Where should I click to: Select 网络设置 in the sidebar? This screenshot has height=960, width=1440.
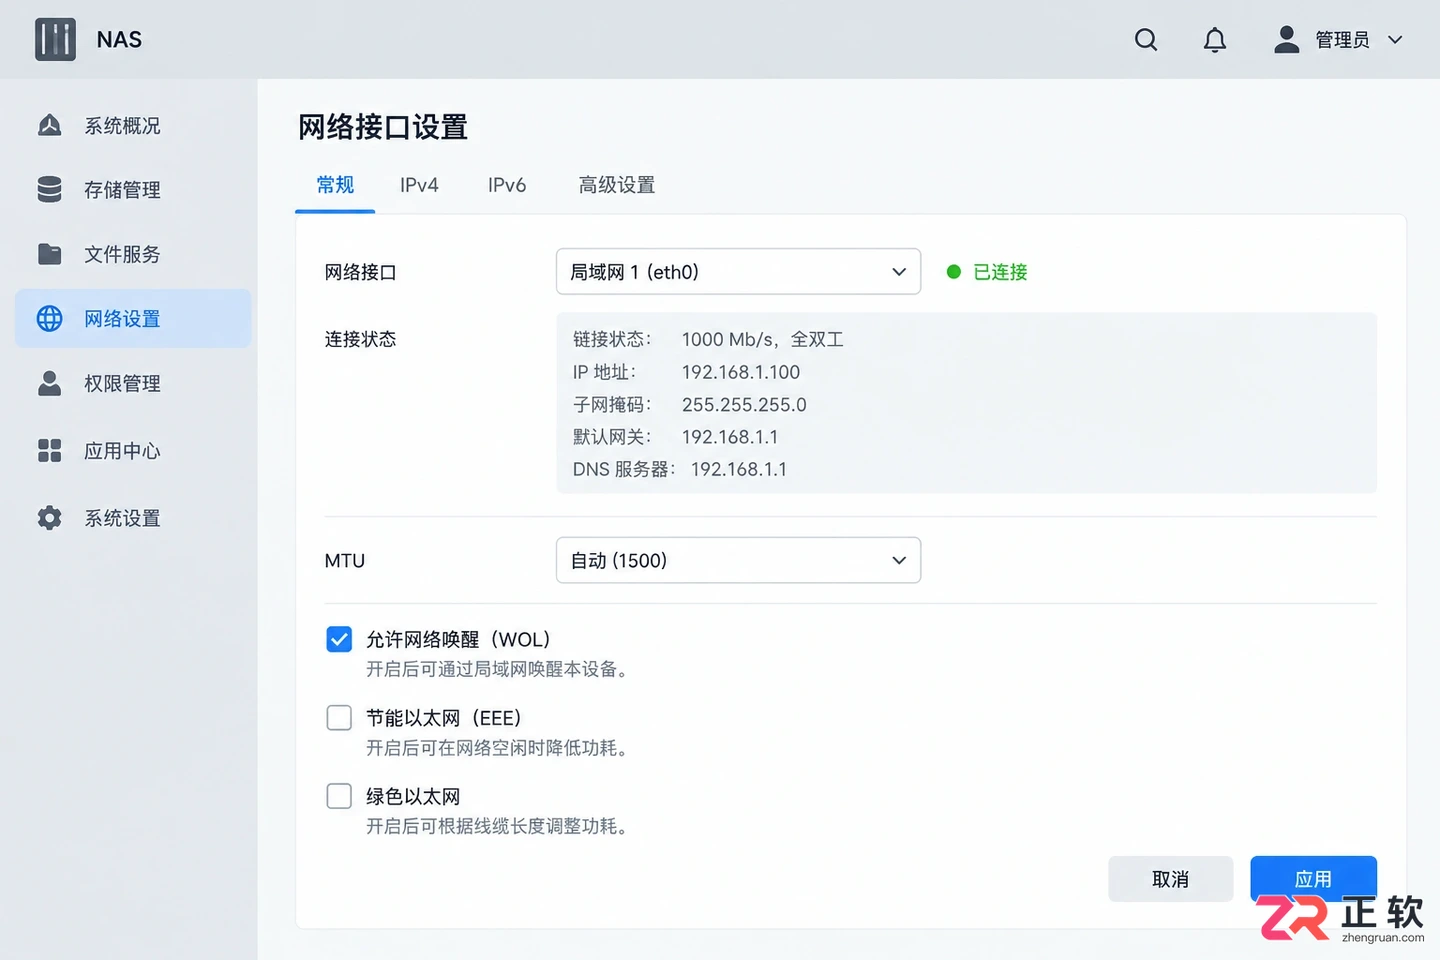pyautogui.click(x=133, y=318)
